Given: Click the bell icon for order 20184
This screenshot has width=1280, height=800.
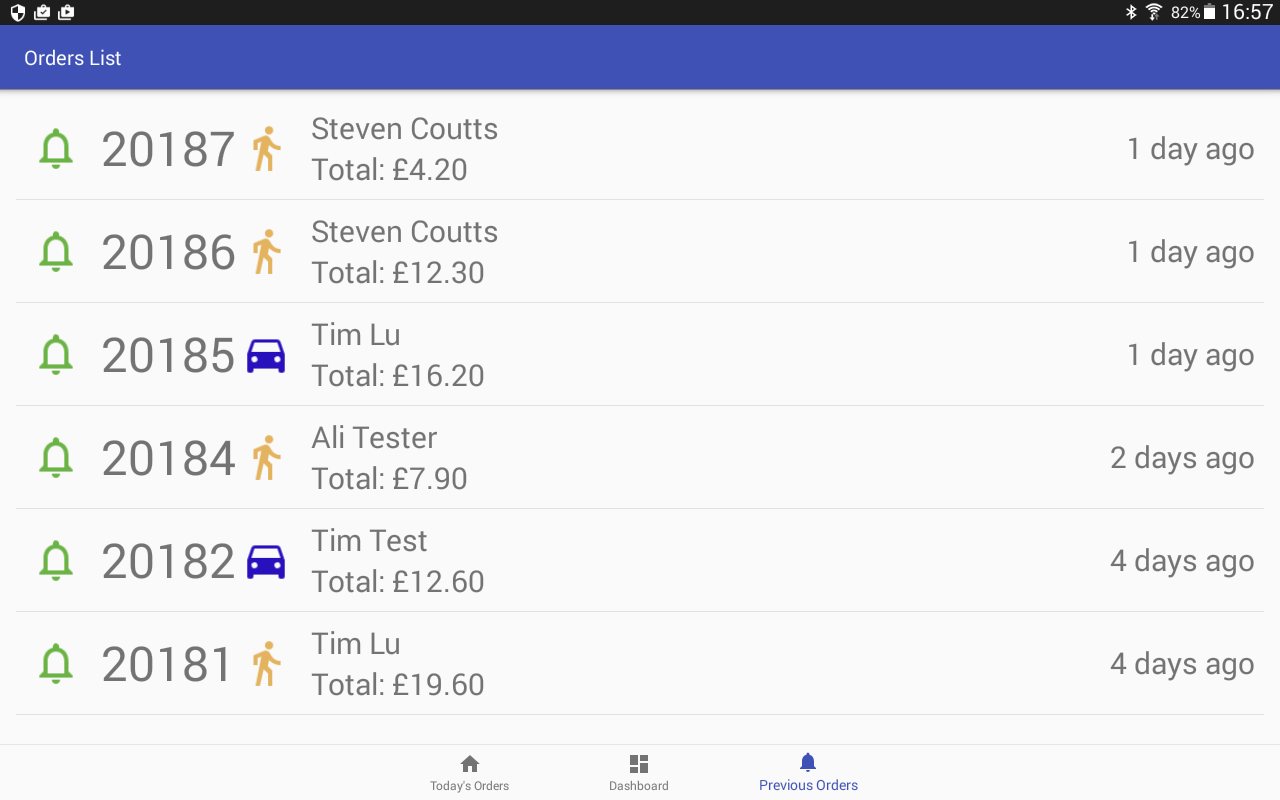Looking at the screenshot, I should point(56,458).
